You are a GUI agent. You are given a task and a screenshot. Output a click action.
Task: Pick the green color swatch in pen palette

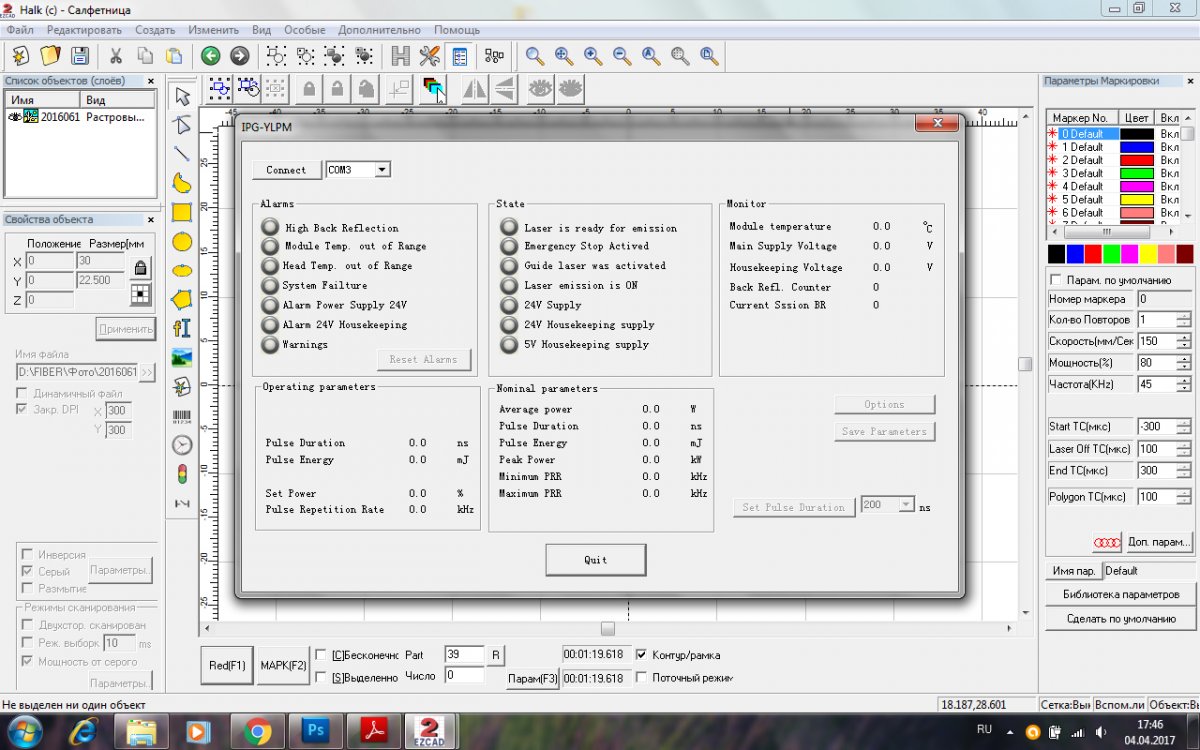[1111, 254]
